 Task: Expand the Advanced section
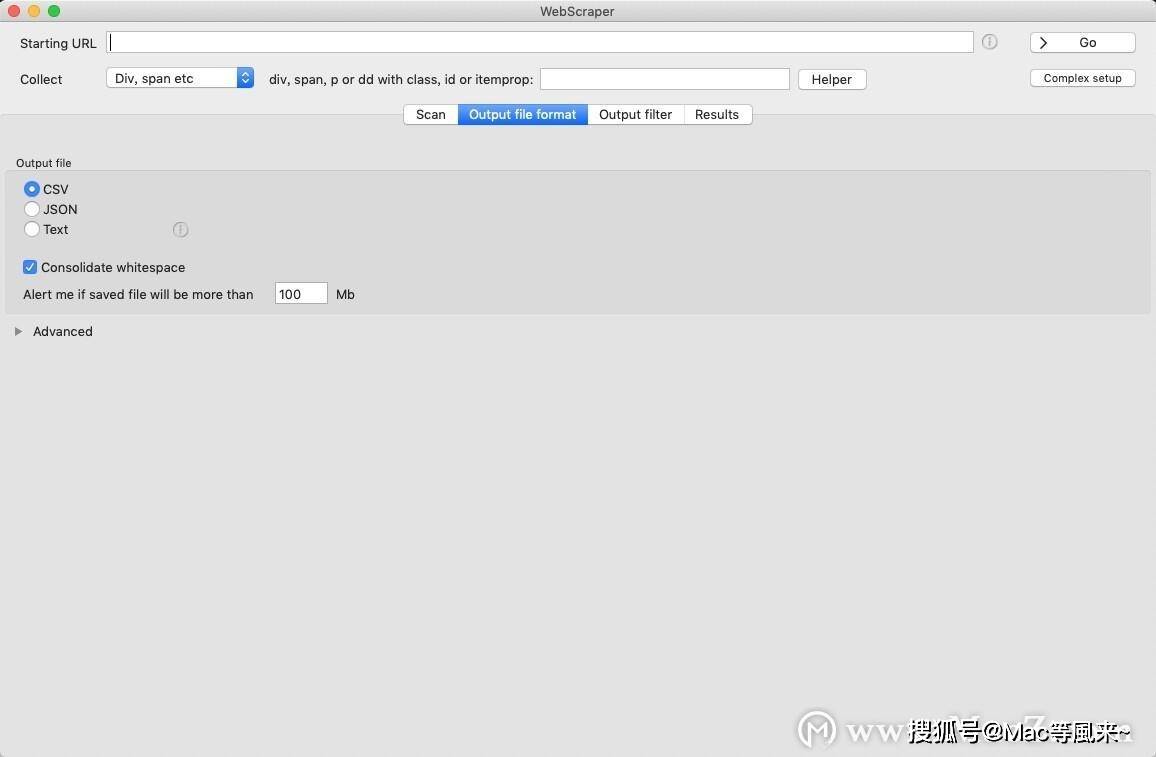click(x=18, y=332)
